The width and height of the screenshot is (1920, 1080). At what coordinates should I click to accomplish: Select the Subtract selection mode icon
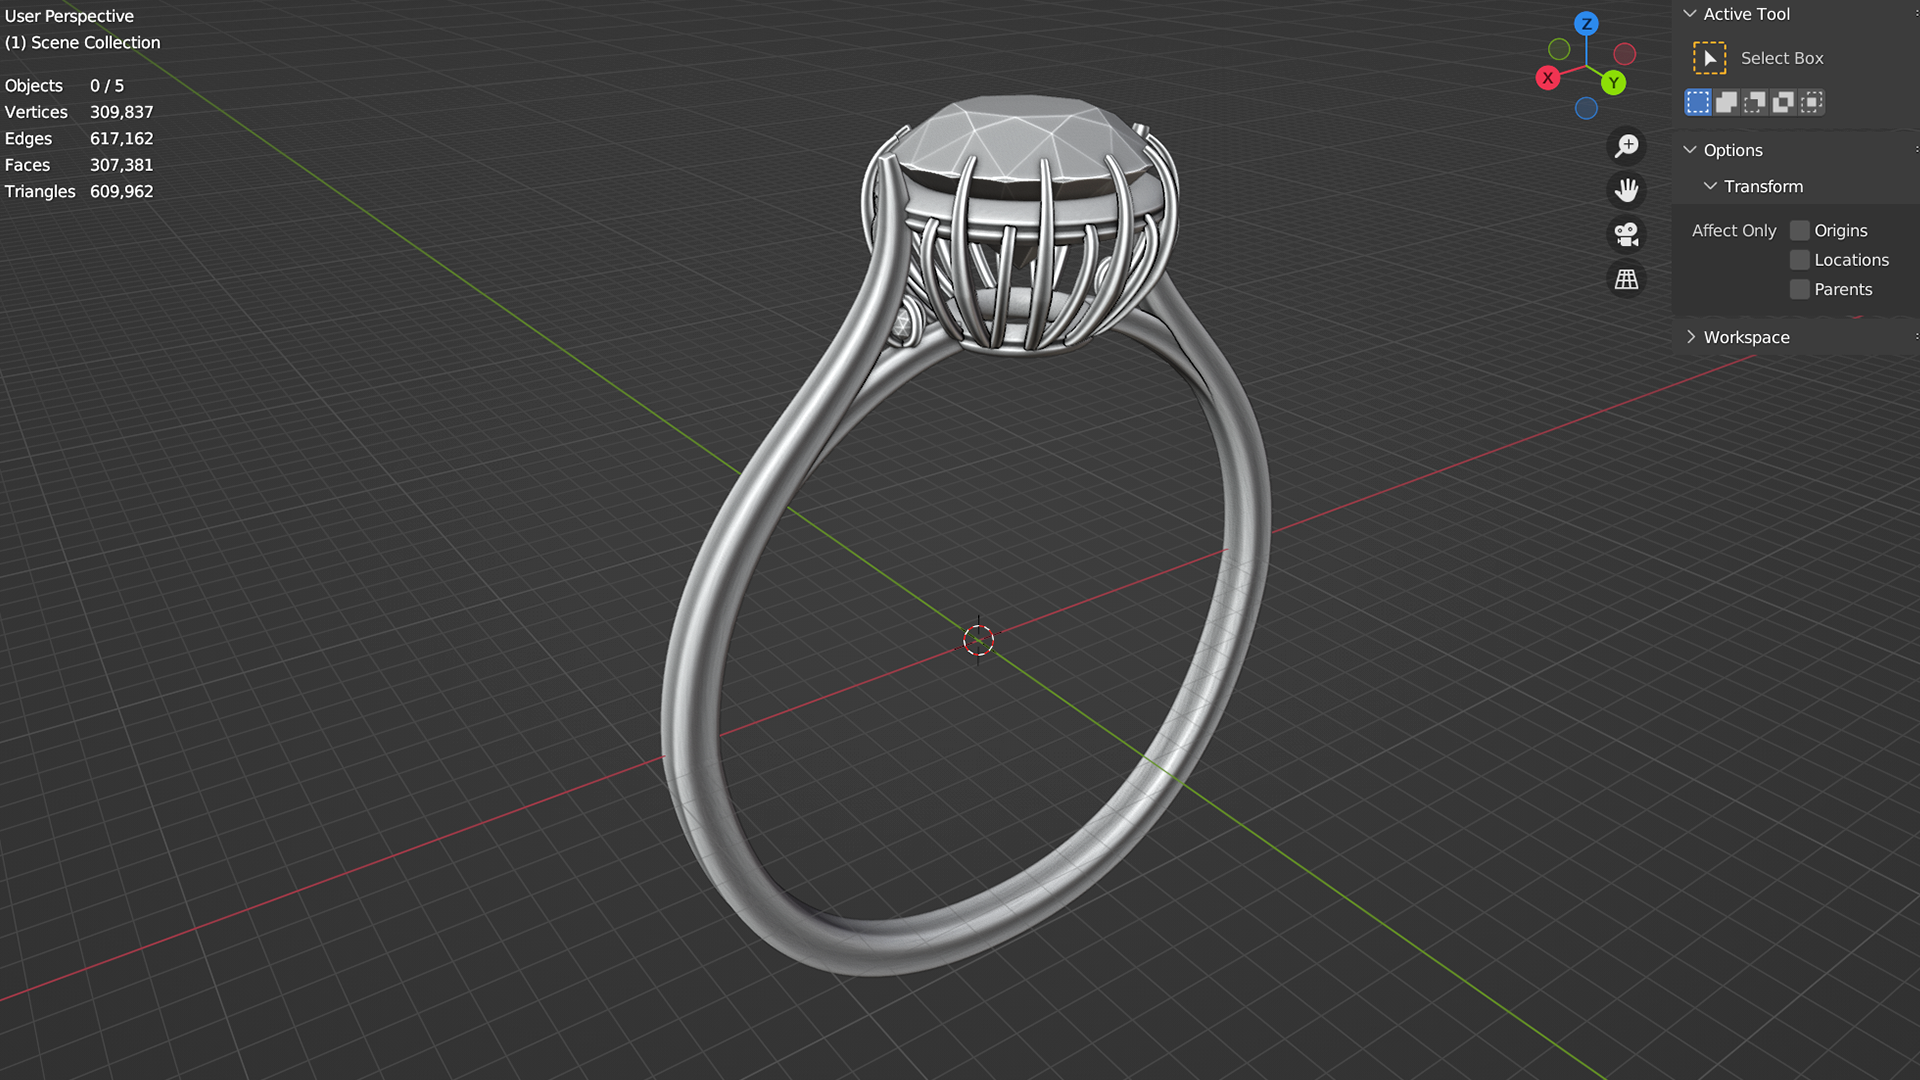click(1755, 102)
